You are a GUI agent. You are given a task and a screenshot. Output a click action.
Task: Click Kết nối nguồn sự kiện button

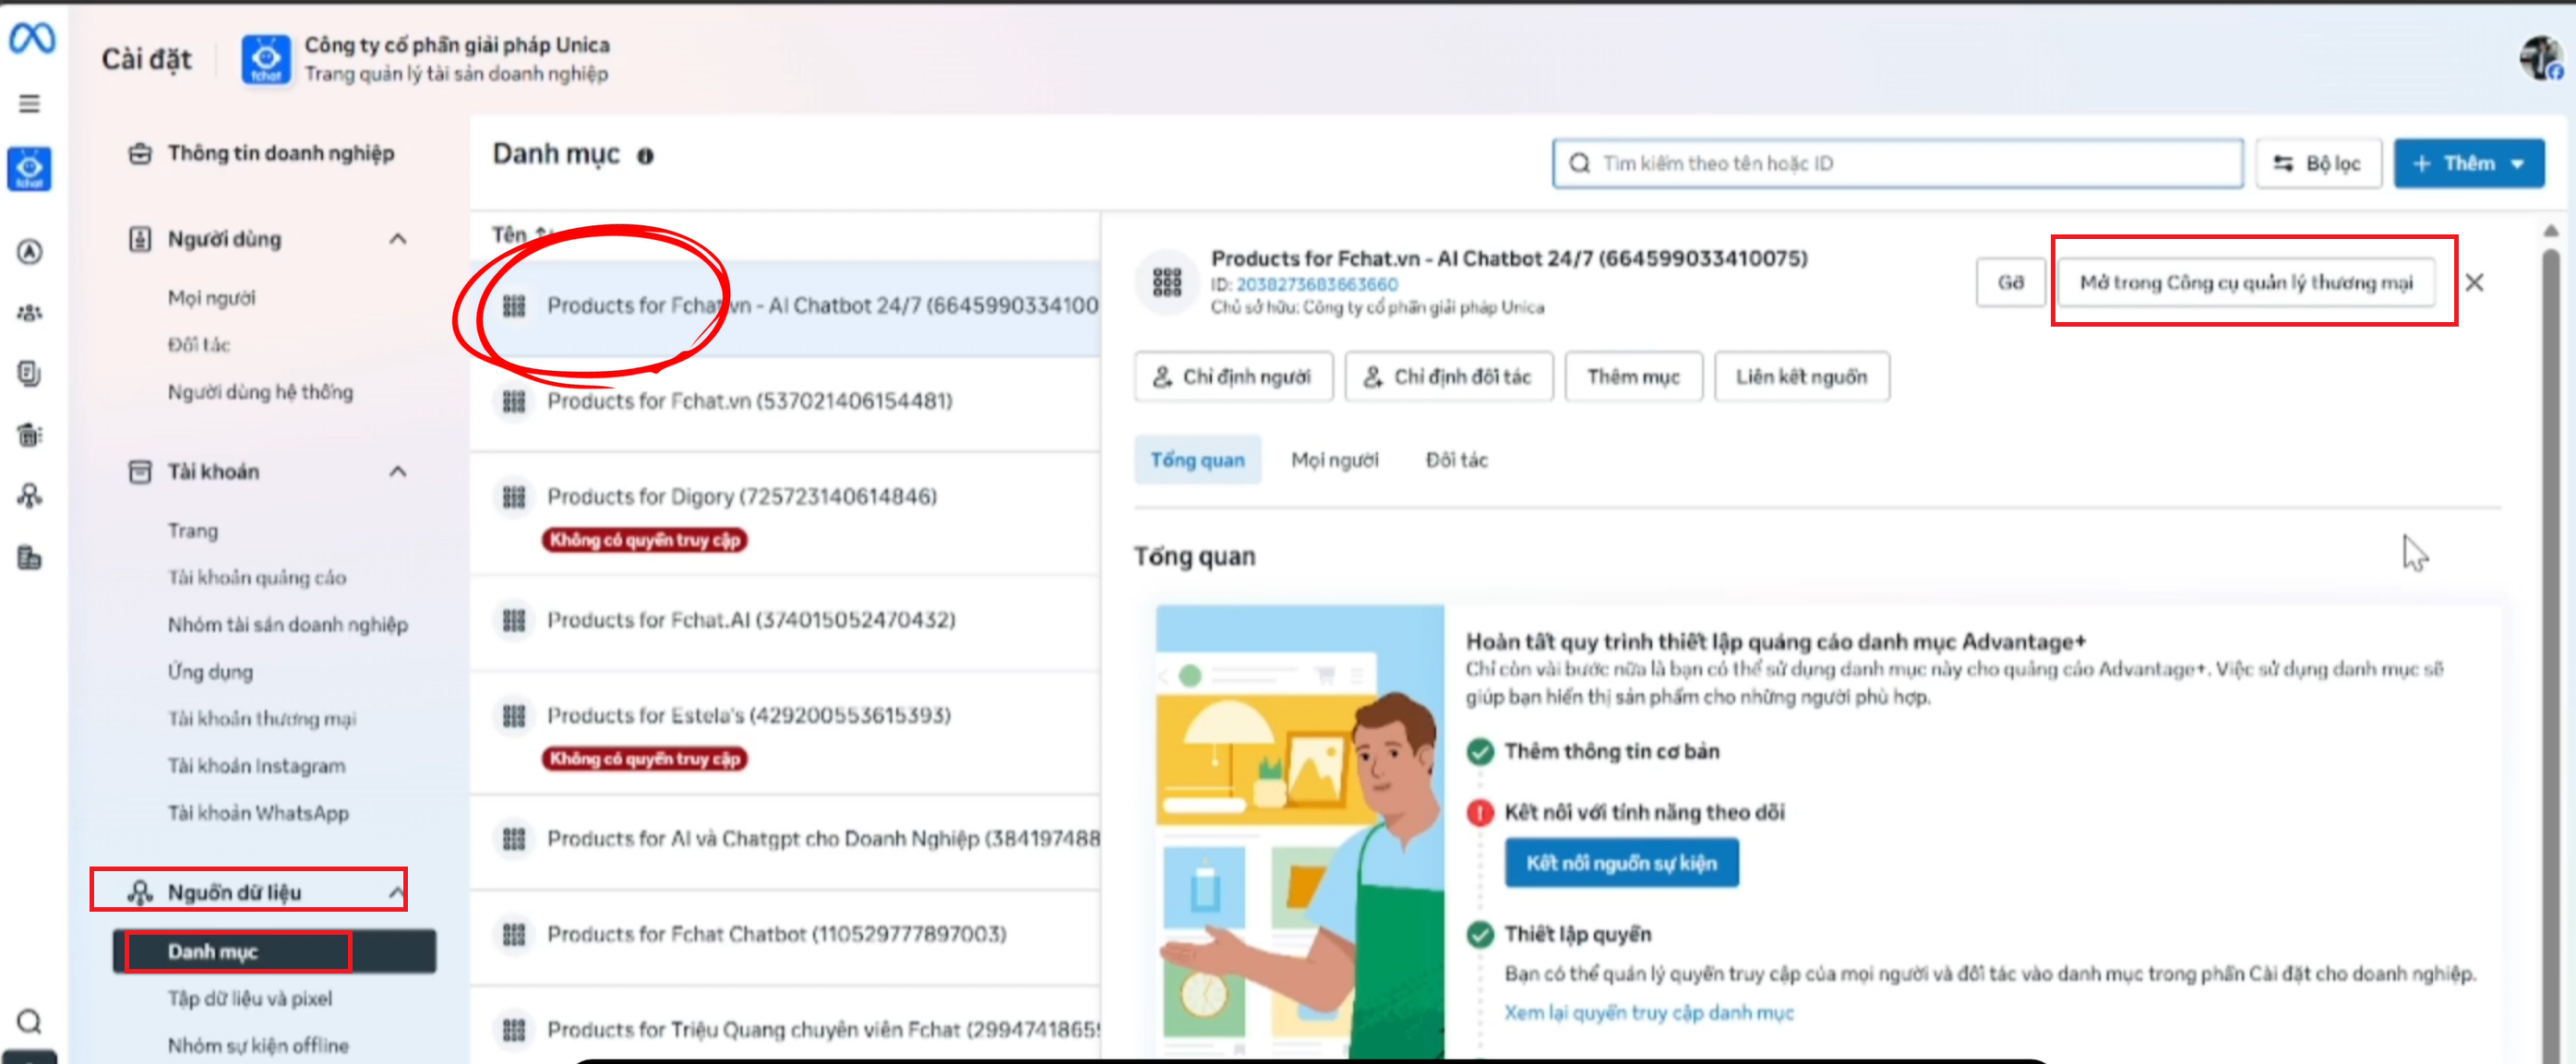pos(1621,862)
